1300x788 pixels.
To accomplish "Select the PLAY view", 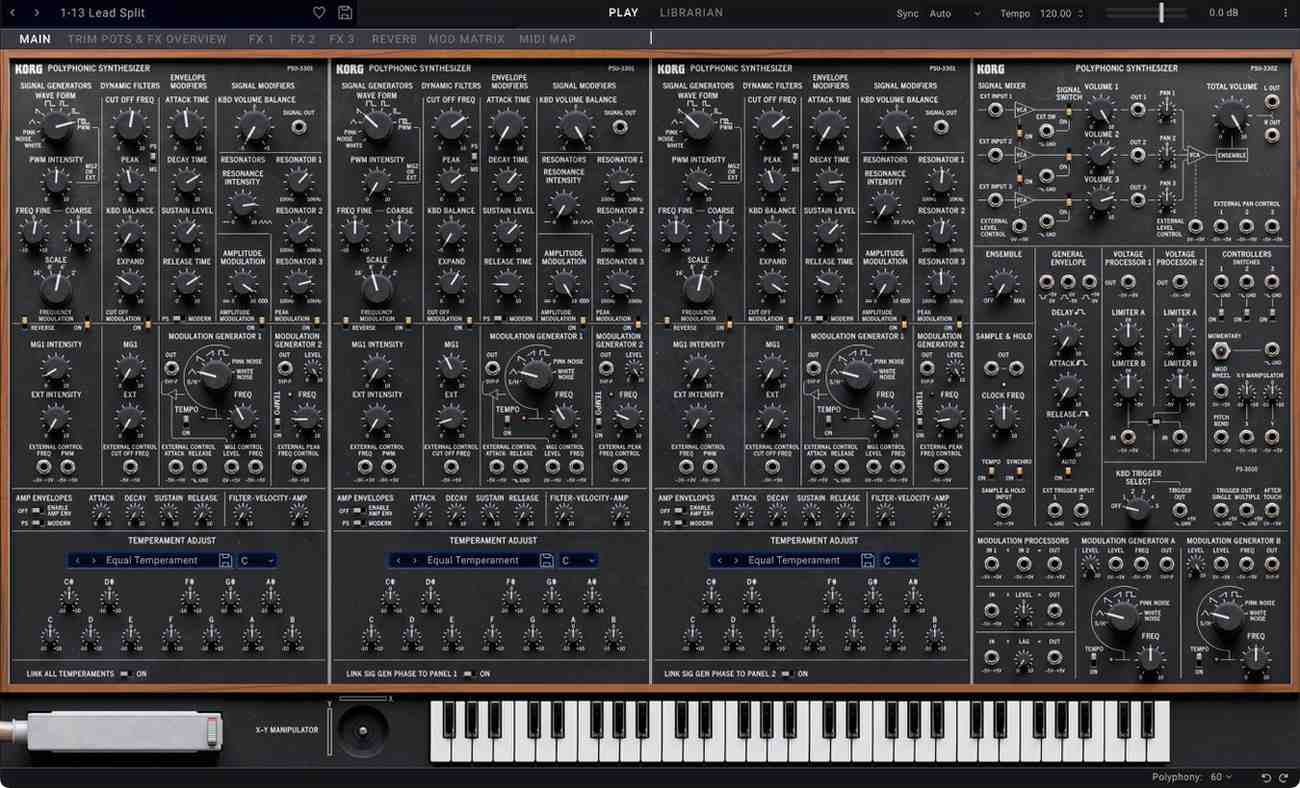I will tap(623, 12).
